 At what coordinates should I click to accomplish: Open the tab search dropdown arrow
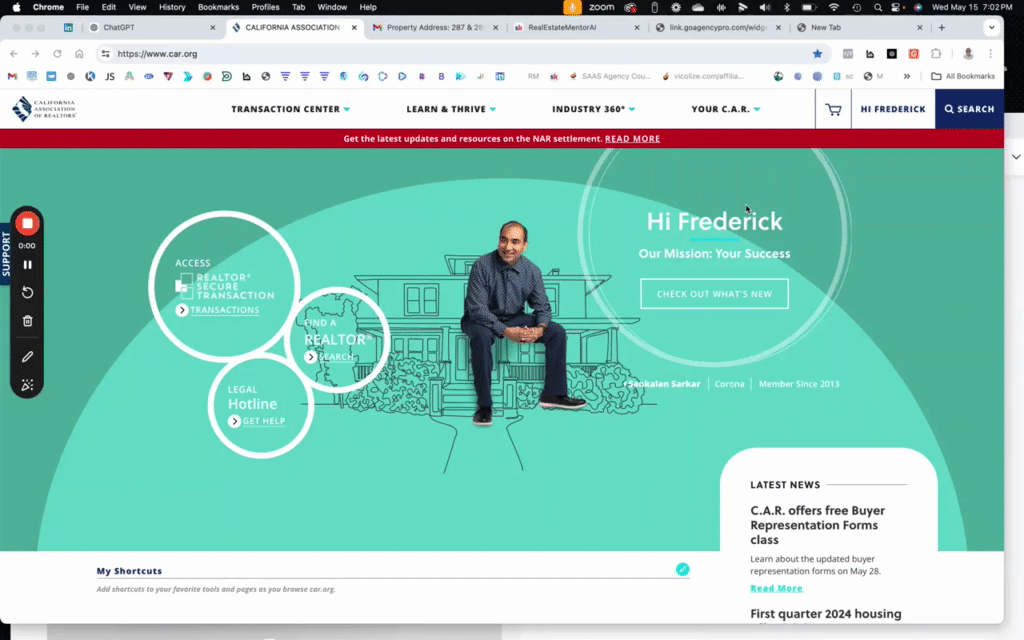click(x=991, y=27)
